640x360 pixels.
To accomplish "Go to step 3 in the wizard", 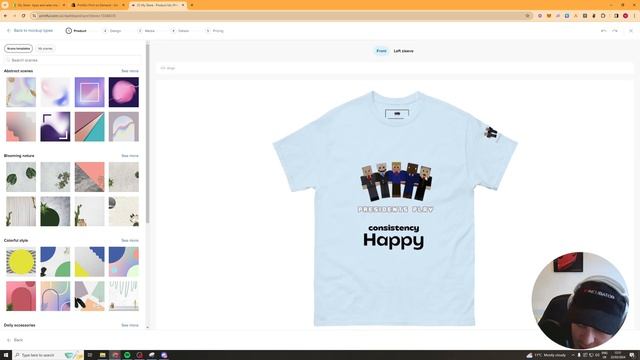I will pos(147,31).
